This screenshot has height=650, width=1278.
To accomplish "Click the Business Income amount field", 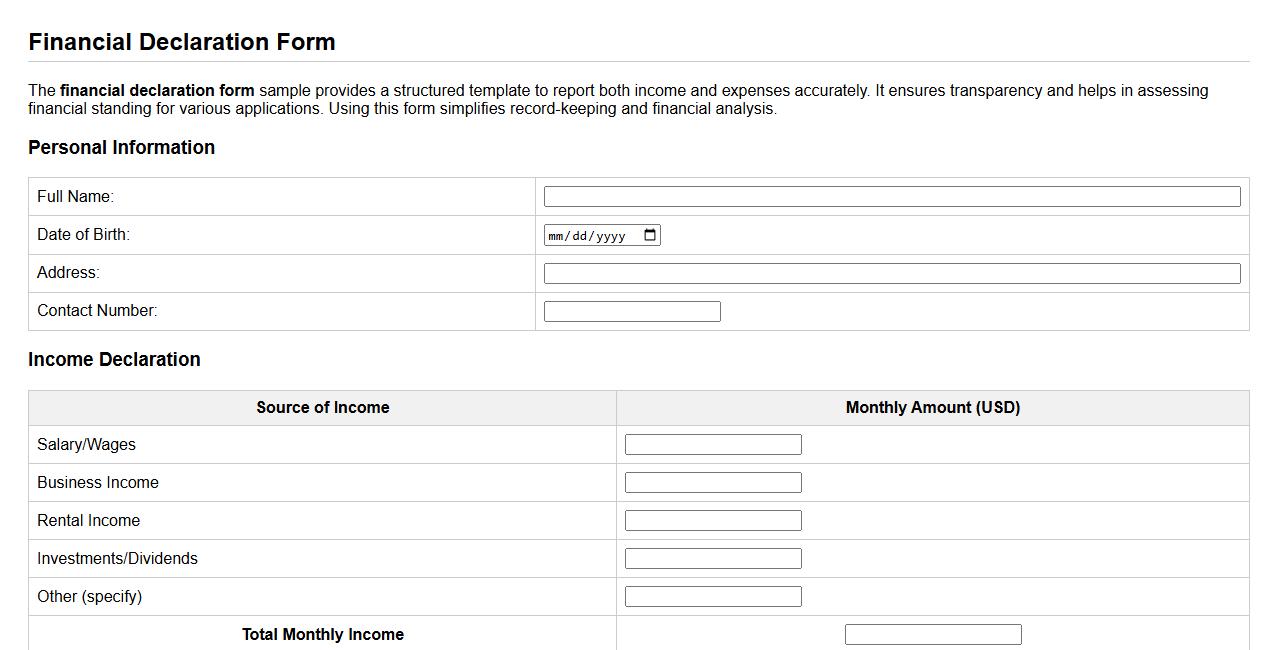I will tap(712, 481).
